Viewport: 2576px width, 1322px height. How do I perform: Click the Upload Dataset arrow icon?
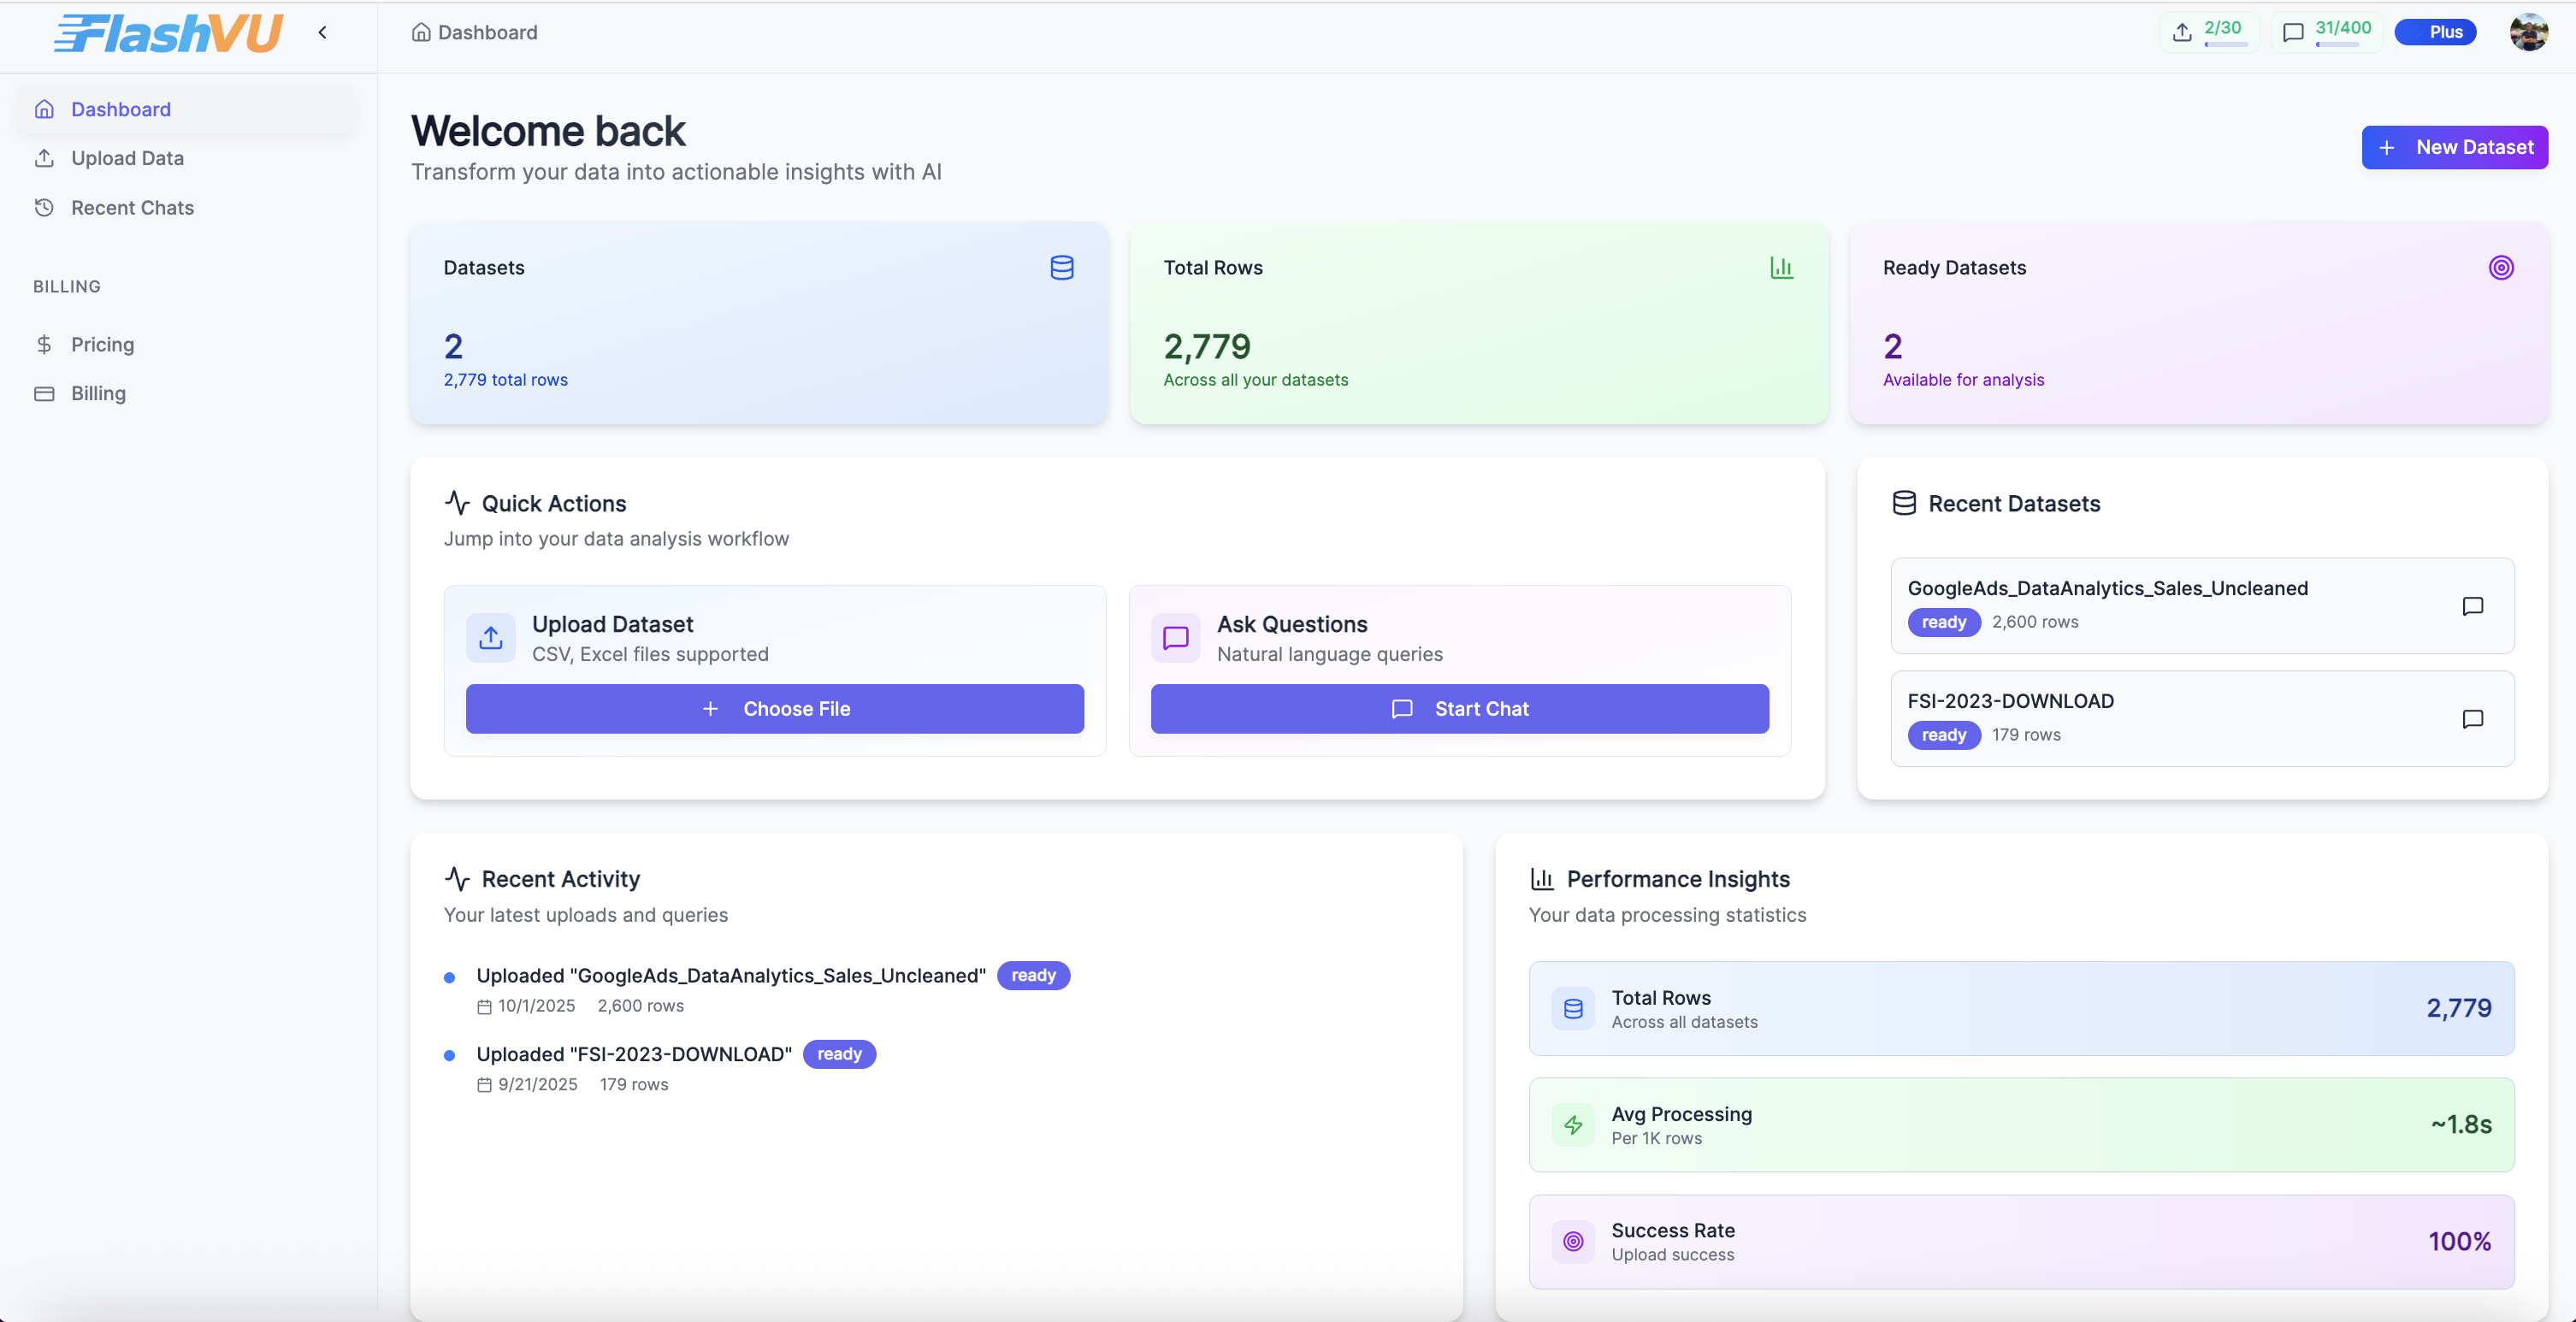point(490,637)
